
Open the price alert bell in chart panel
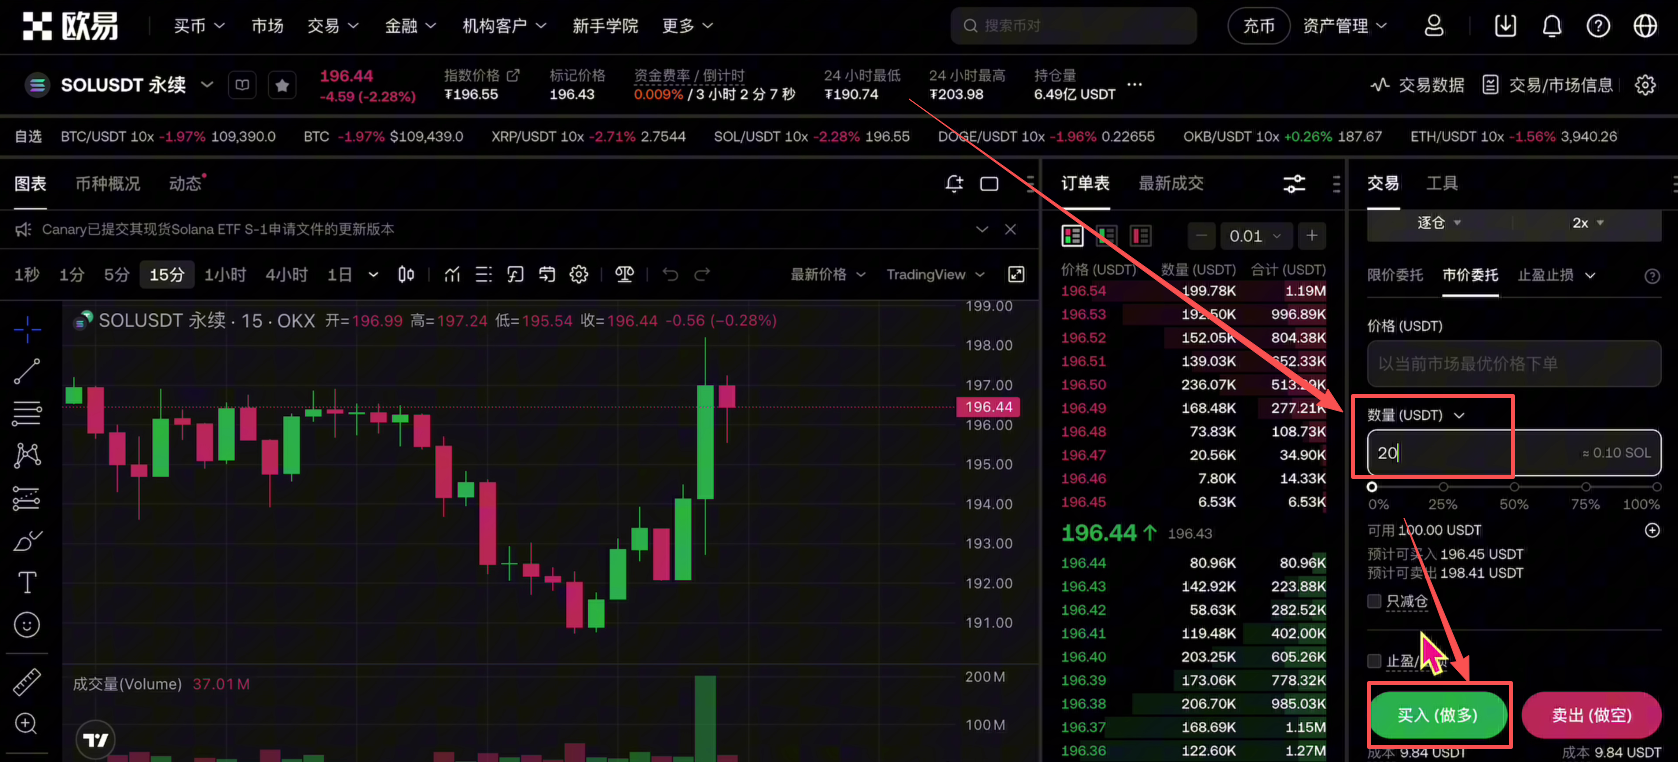tap(954, 184)
